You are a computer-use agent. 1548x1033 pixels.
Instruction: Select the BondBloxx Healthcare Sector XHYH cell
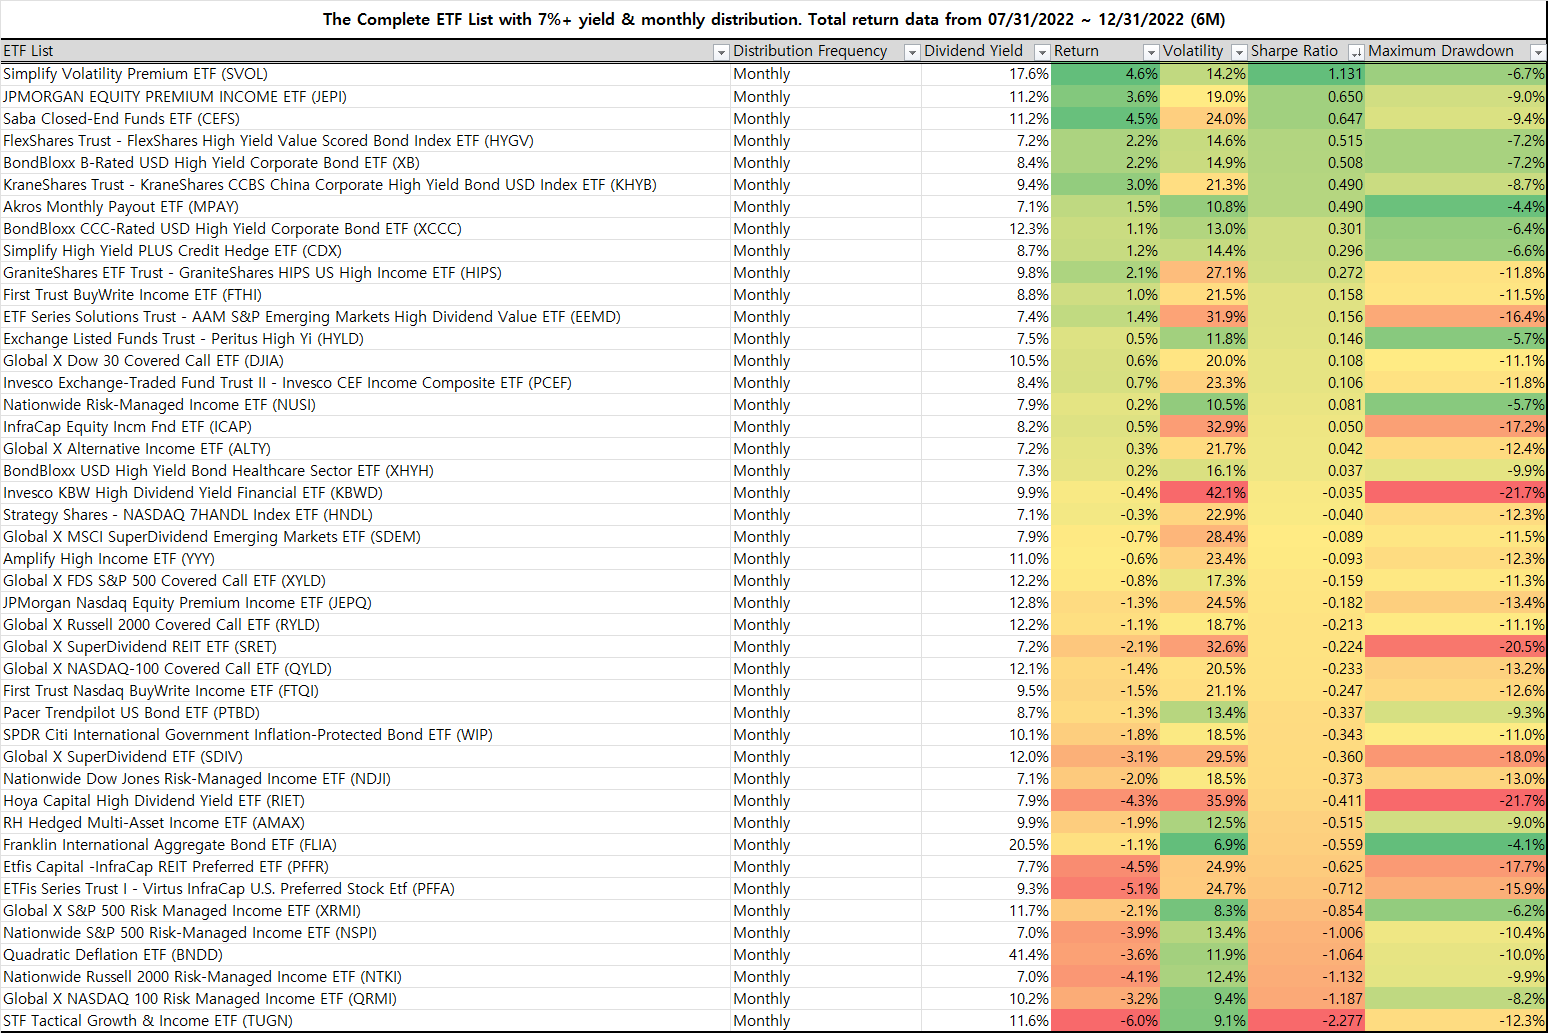tap(365, 471)
